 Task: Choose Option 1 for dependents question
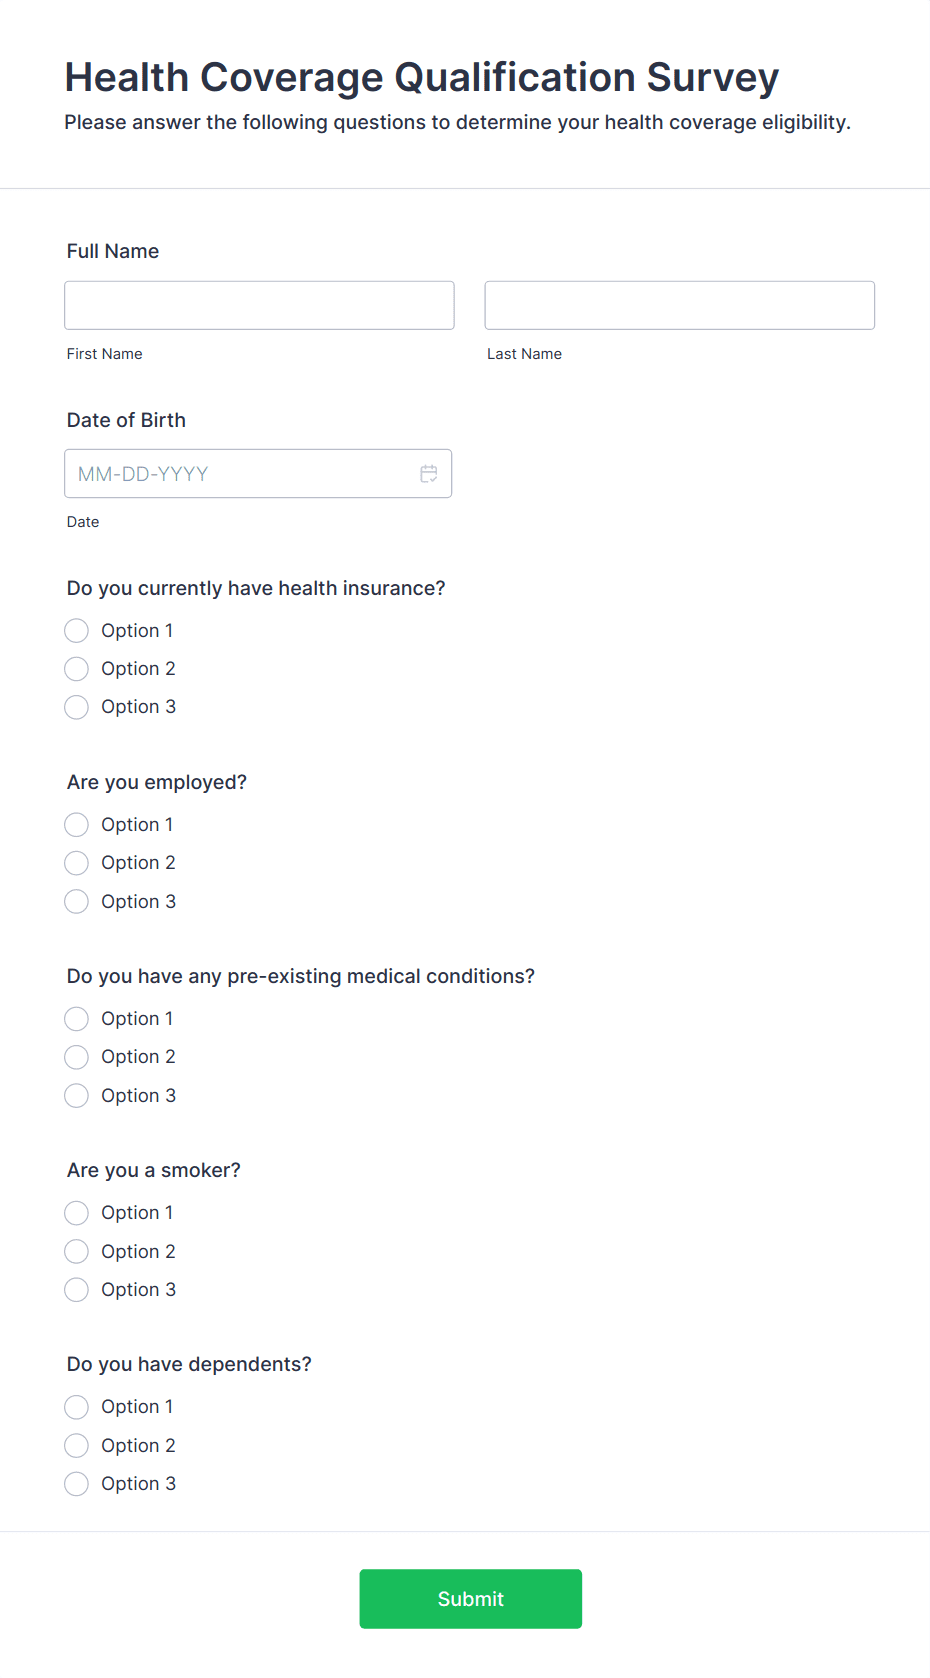[77, 1407]
